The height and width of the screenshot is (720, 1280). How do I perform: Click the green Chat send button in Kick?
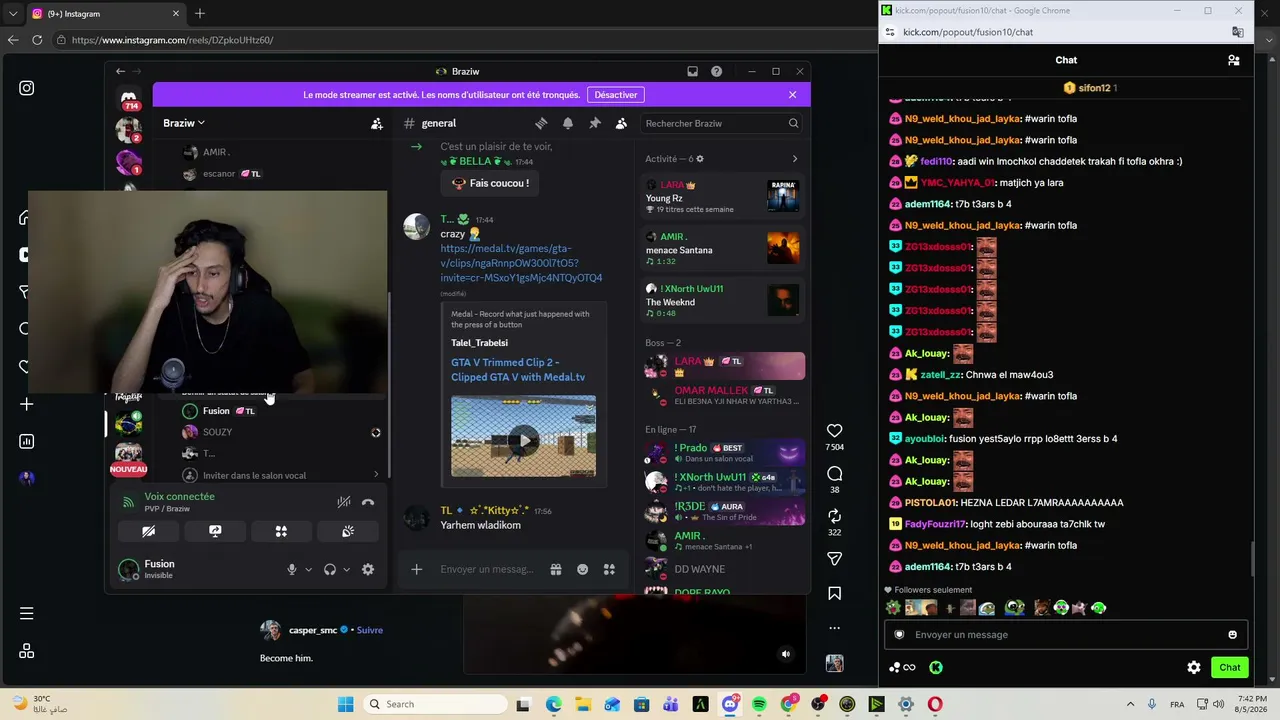[x=1230, y=667]
